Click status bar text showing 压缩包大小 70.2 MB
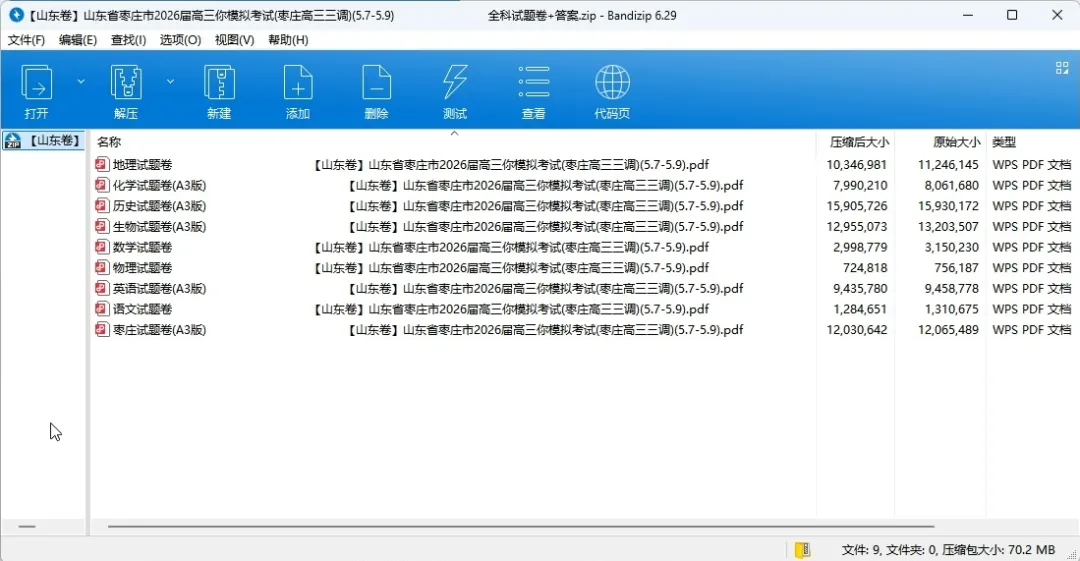 998,549
